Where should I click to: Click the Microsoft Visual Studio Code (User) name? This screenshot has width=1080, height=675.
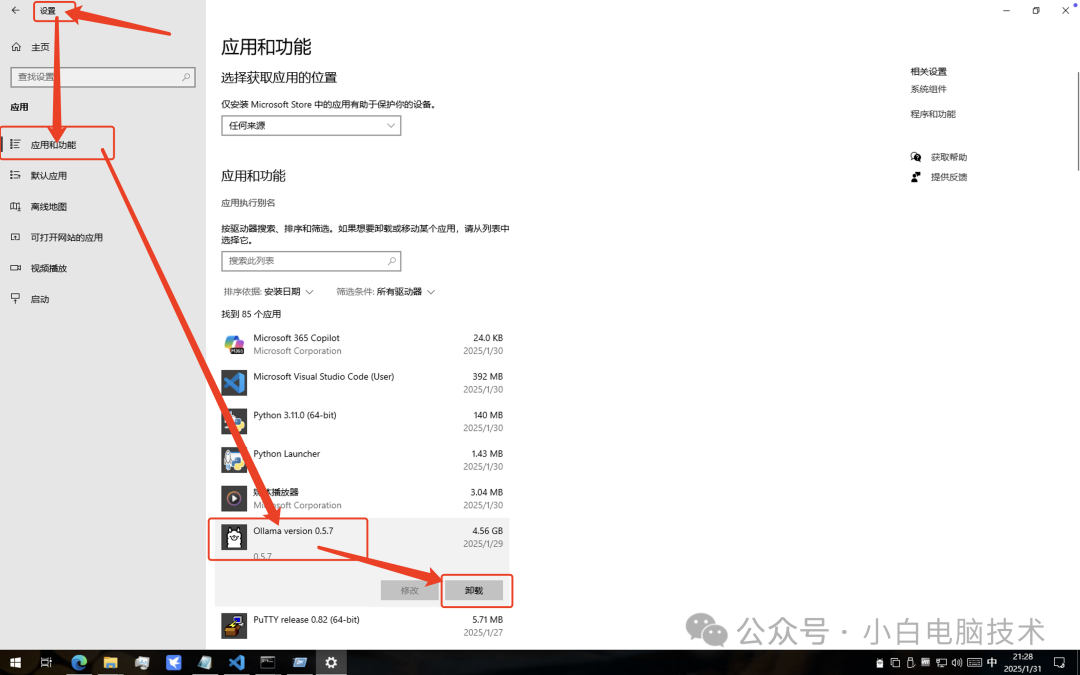click(x=324, y=377)
